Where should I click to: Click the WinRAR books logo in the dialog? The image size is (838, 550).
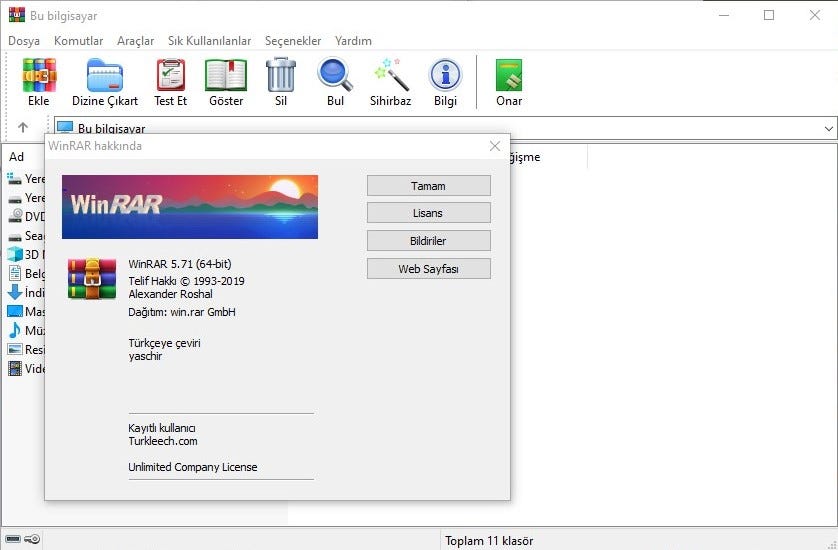pyautogui.click(x=92, y=278)
